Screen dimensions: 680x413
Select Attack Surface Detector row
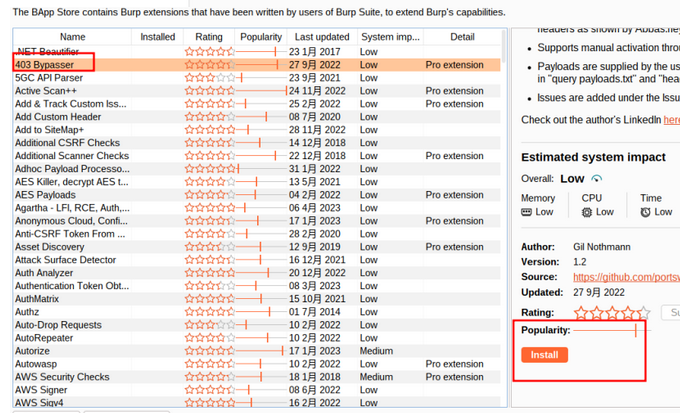tap(257, 260)
